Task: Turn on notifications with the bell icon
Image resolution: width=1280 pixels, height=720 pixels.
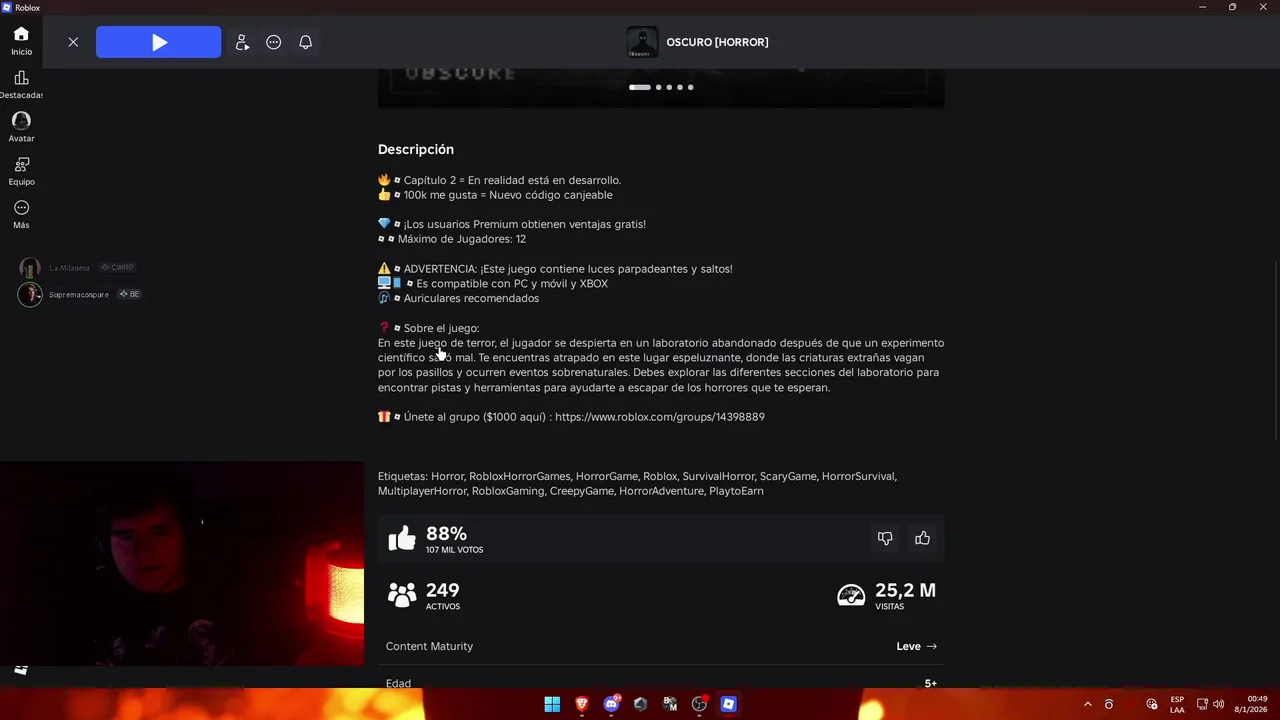Action: pos(306,42)
